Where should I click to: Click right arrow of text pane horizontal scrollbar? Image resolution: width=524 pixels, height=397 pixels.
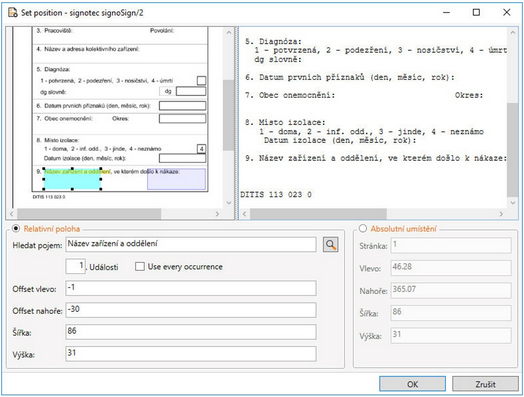point(501,214)
